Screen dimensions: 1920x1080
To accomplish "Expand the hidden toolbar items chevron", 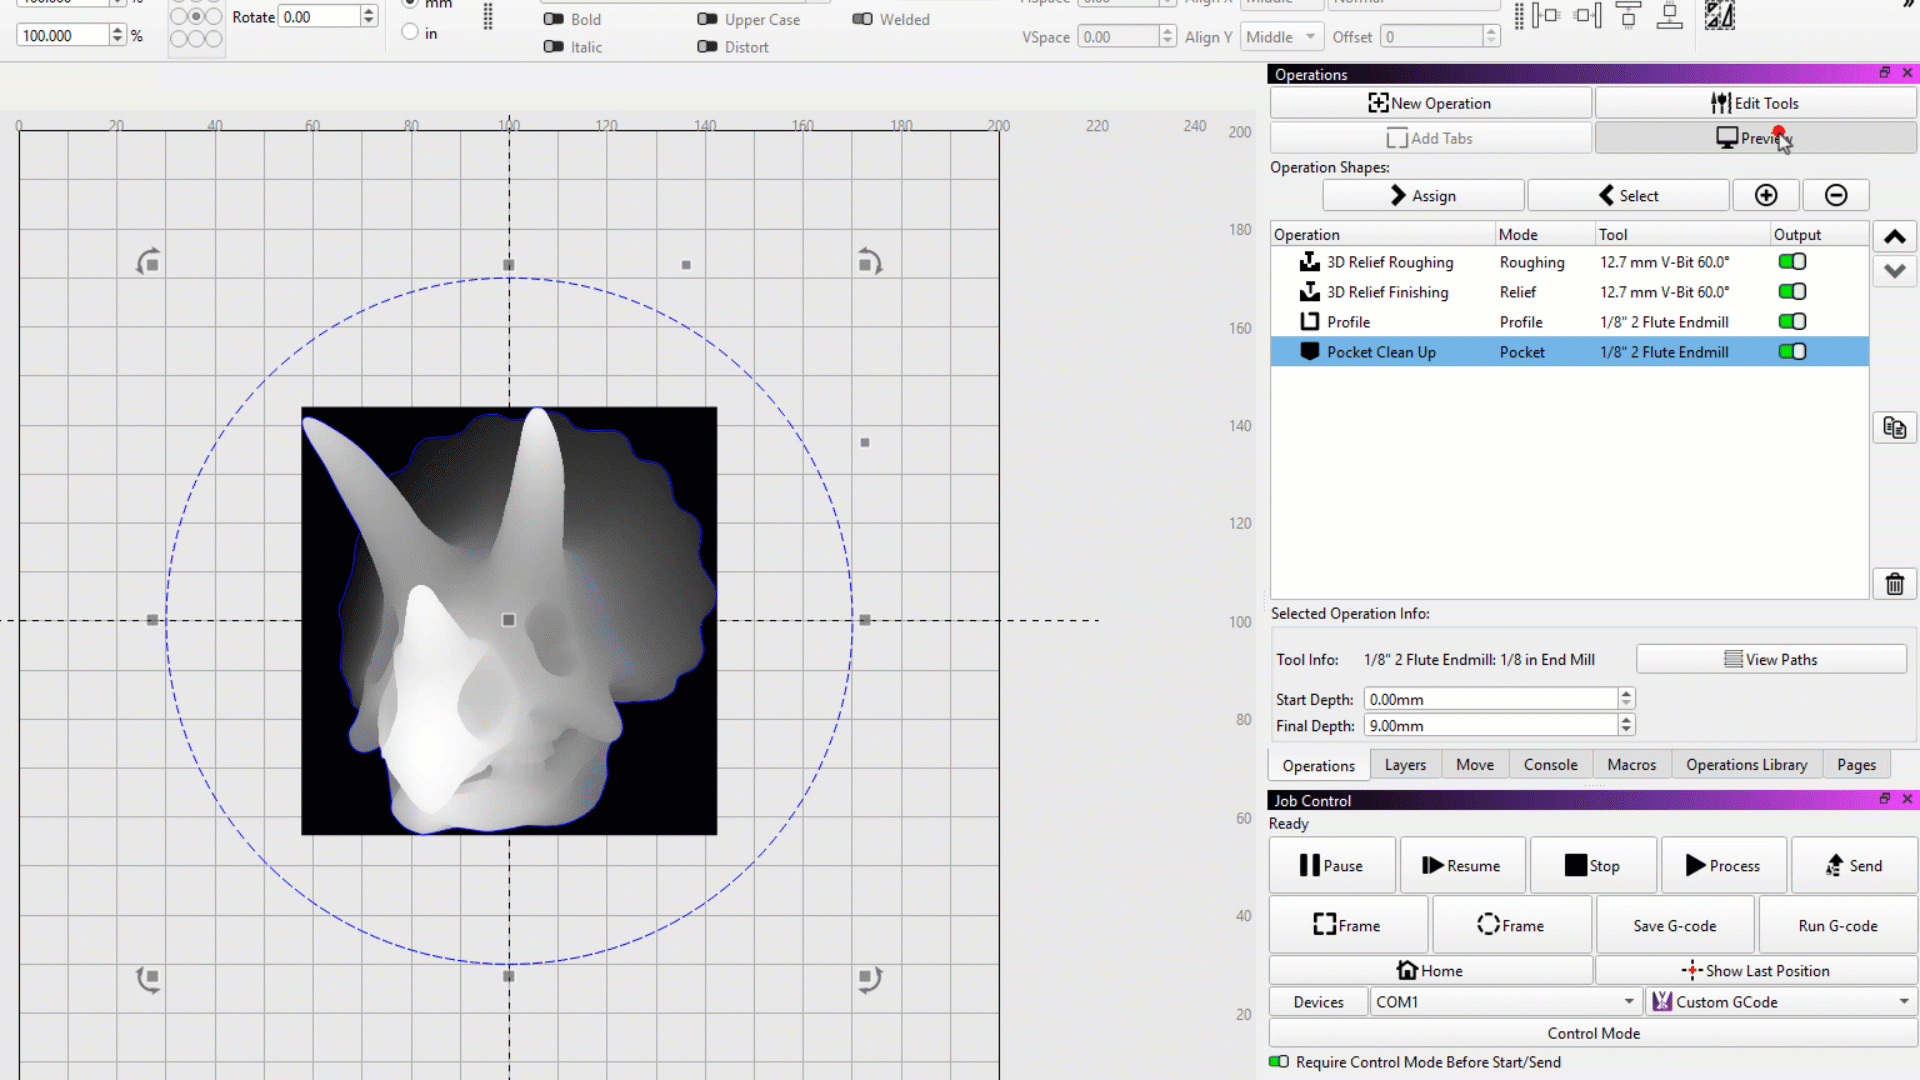I will point(1908,5).
